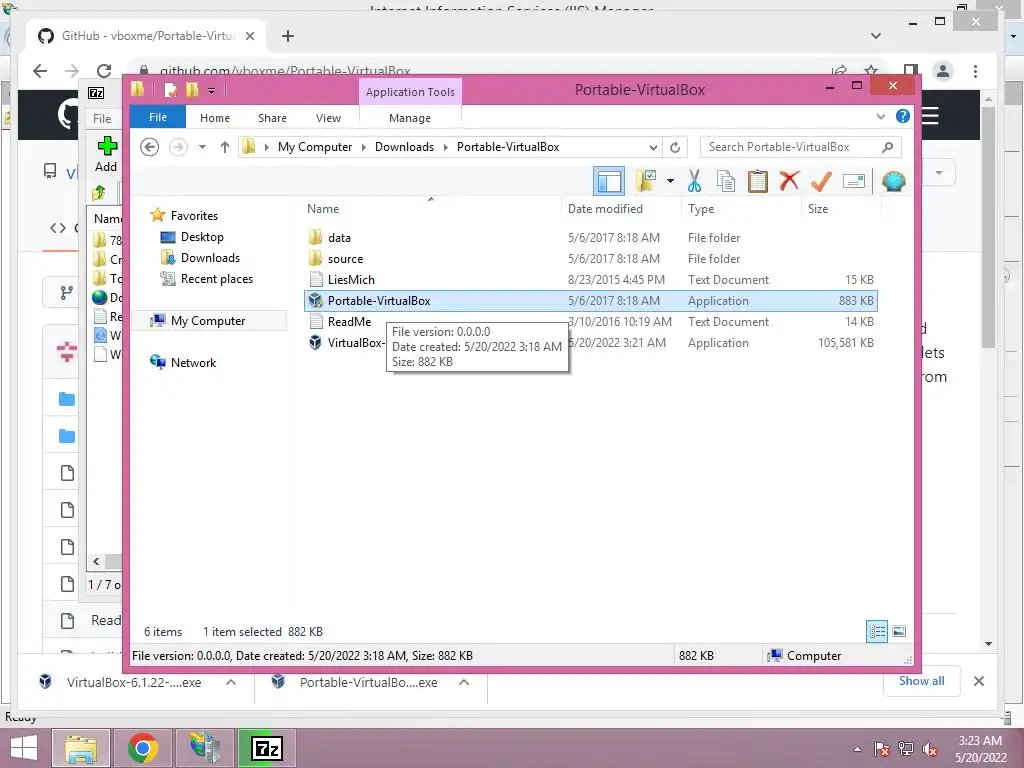
Task: Click the orange checkmark Properties icon
Action: [821, 181]
